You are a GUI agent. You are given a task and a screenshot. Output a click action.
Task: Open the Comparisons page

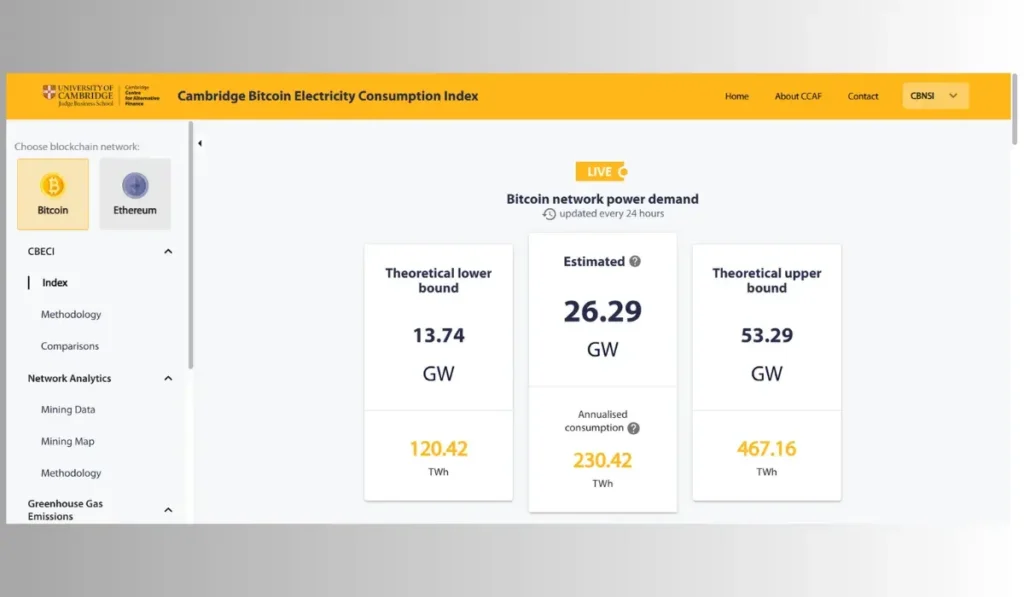coord(69,346)
